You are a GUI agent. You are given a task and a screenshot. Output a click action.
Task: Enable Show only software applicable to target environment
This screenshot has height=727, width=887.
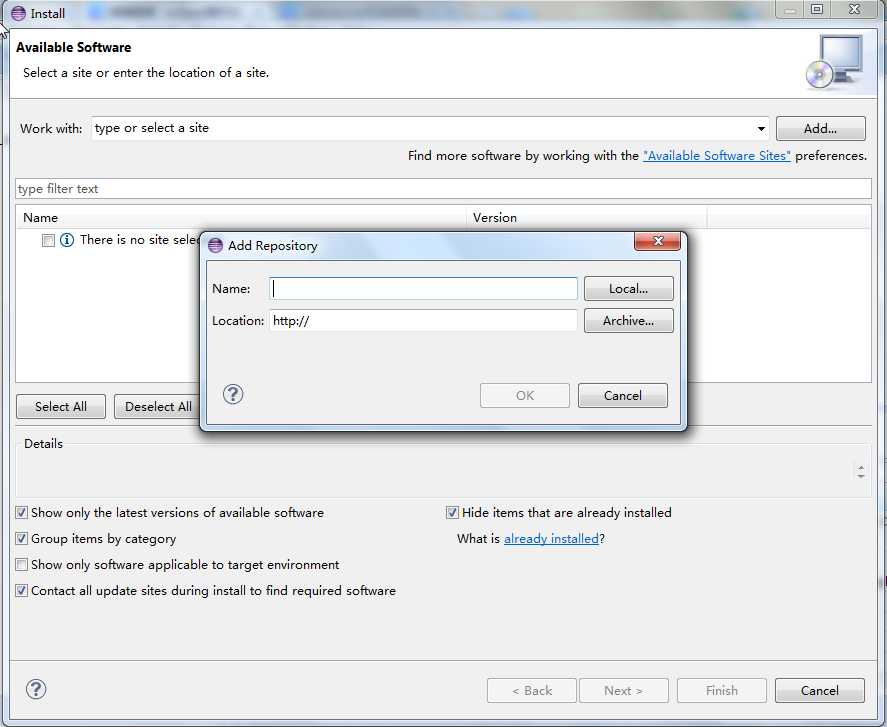(x=21, y=565)
